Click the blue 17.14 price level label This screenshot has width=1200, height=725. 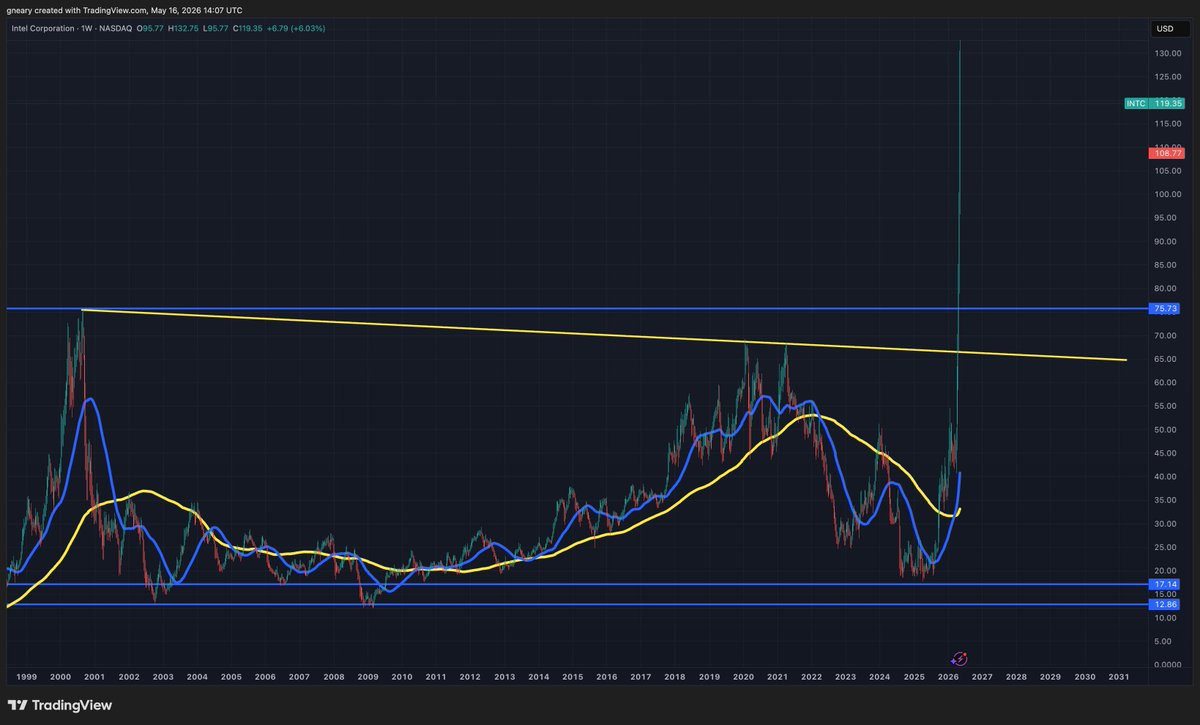1166,584
